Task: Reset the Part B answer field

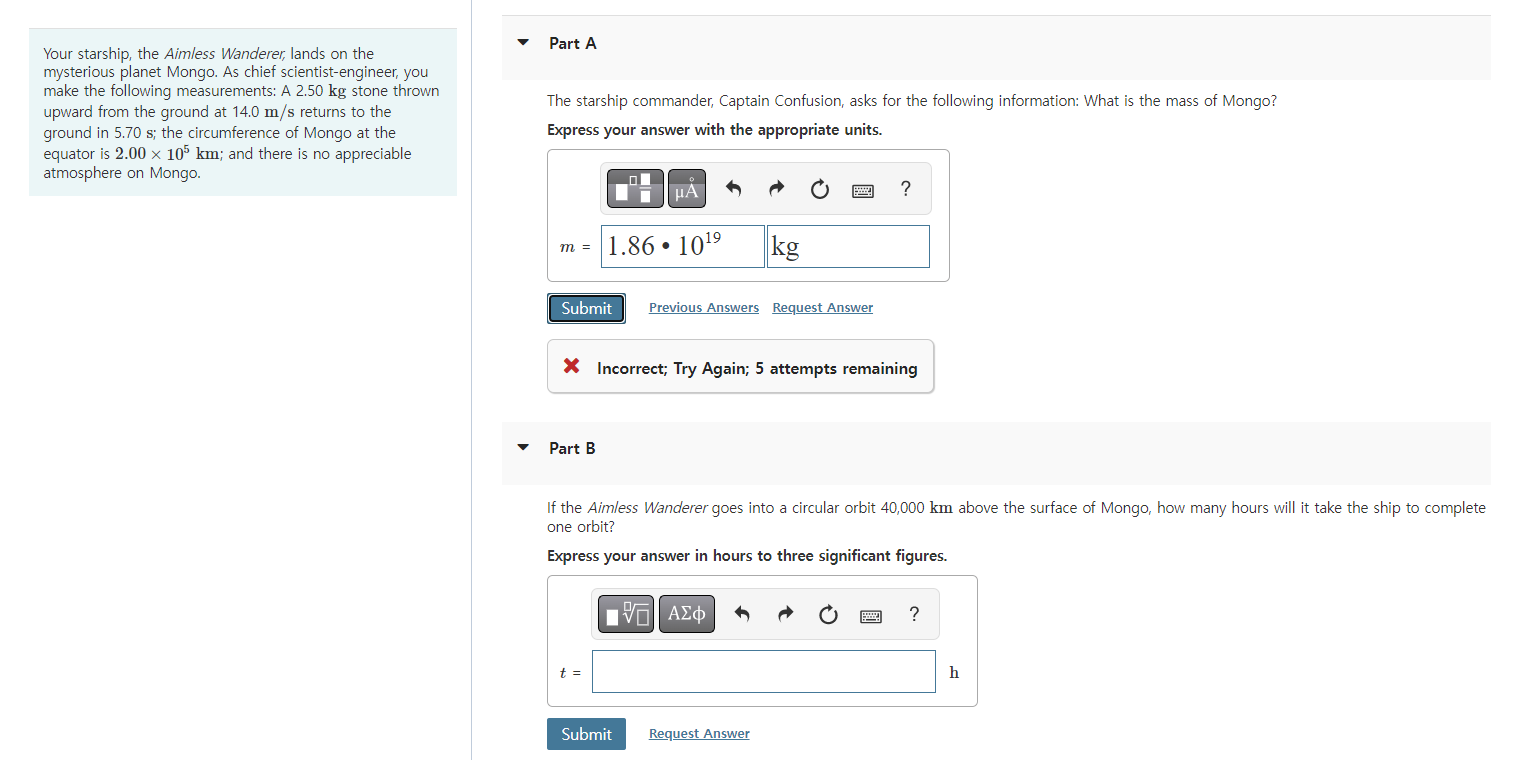Action: (828, 614)
